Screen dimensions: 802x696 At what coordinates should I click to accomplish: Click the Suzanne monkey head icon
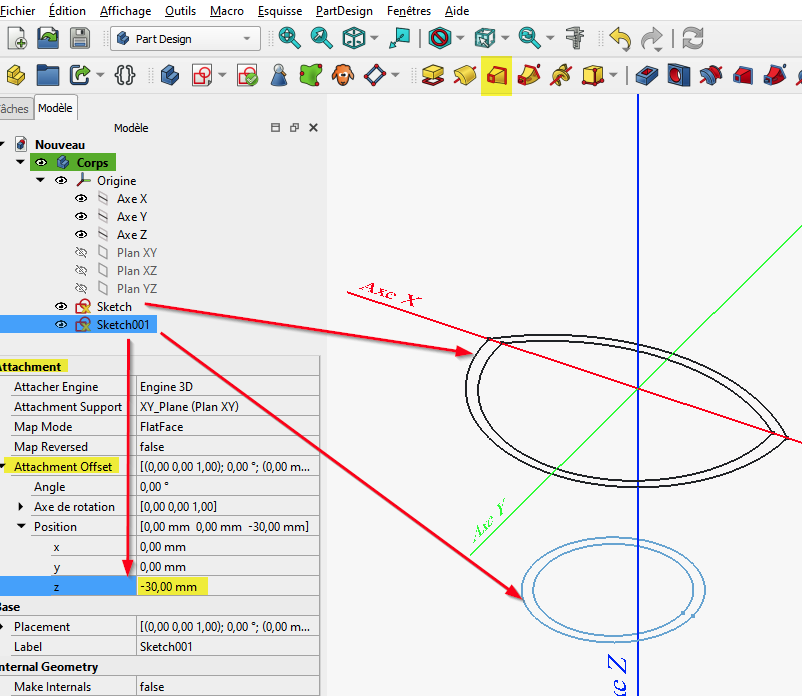click(x=343, y=76)
